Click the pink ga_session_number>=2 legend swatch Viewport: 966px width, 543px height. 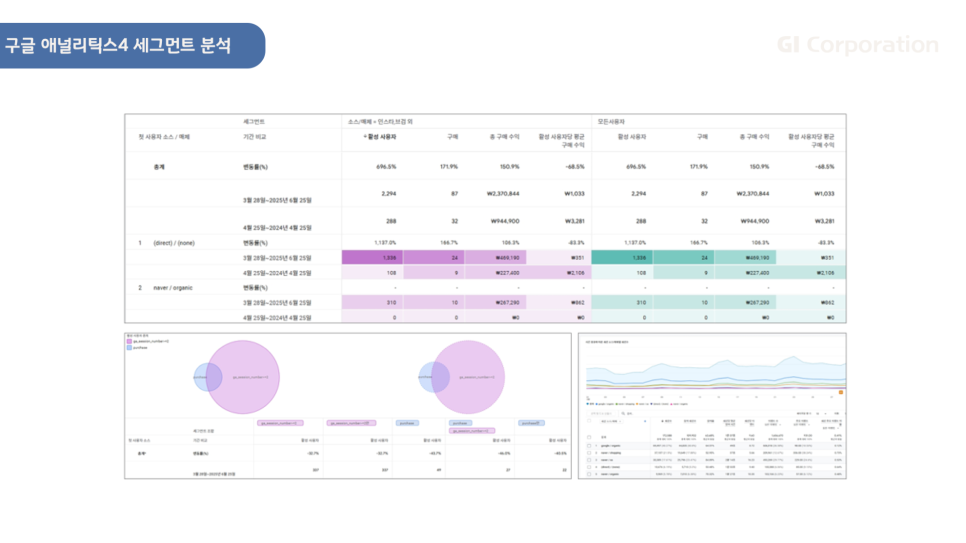click(129, 341)
